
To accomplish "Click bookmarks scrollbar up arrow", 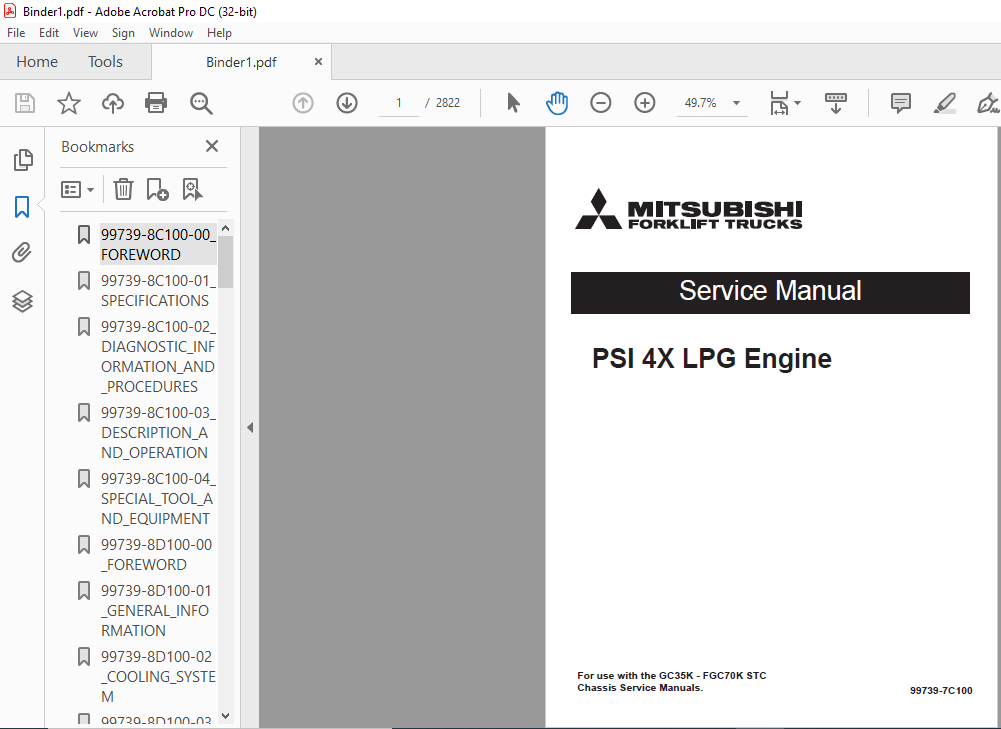I will 225,229.
